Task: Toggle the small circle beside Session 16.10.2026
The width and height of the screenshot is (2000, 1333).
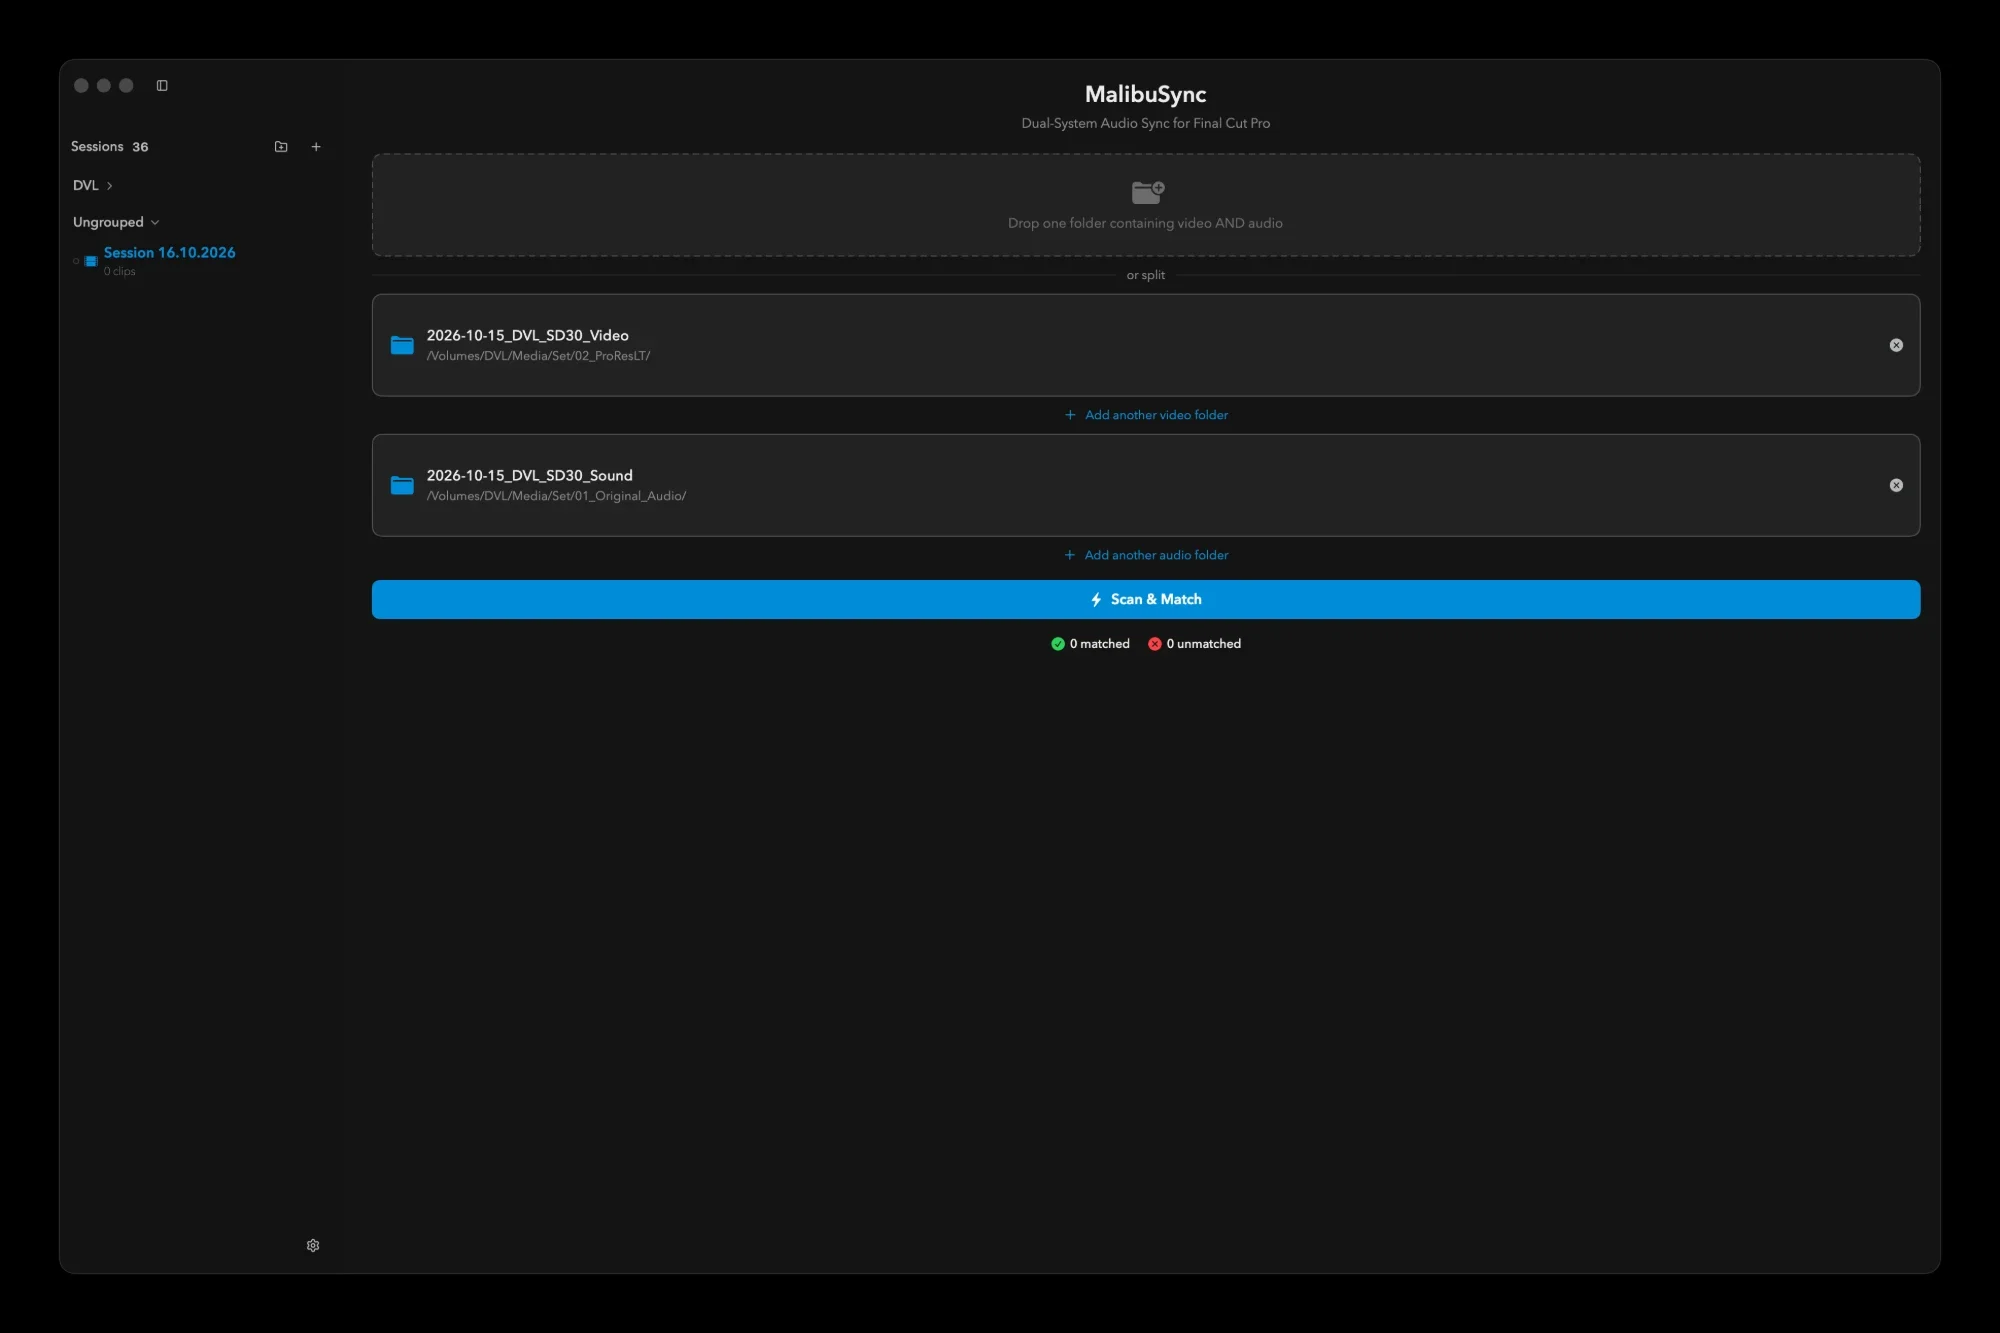Action: point(76,261)
